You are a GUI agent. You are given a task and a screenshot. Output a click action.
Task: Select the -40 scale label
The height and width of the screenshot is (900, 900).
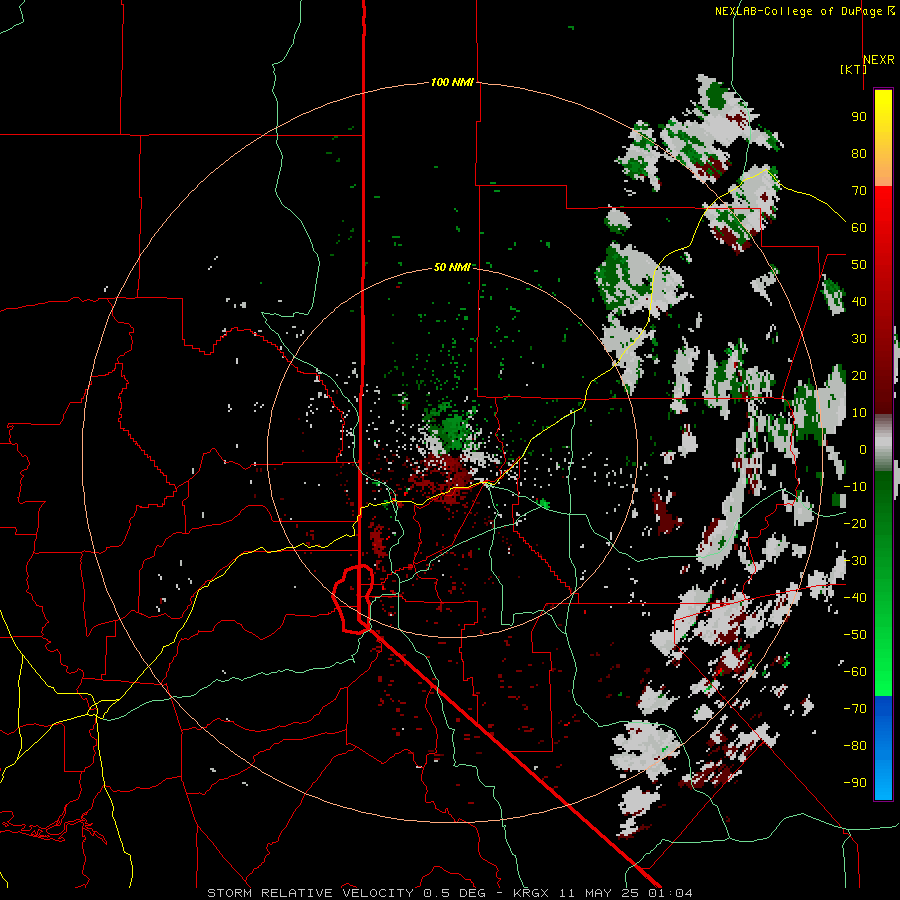coord(855,598)
